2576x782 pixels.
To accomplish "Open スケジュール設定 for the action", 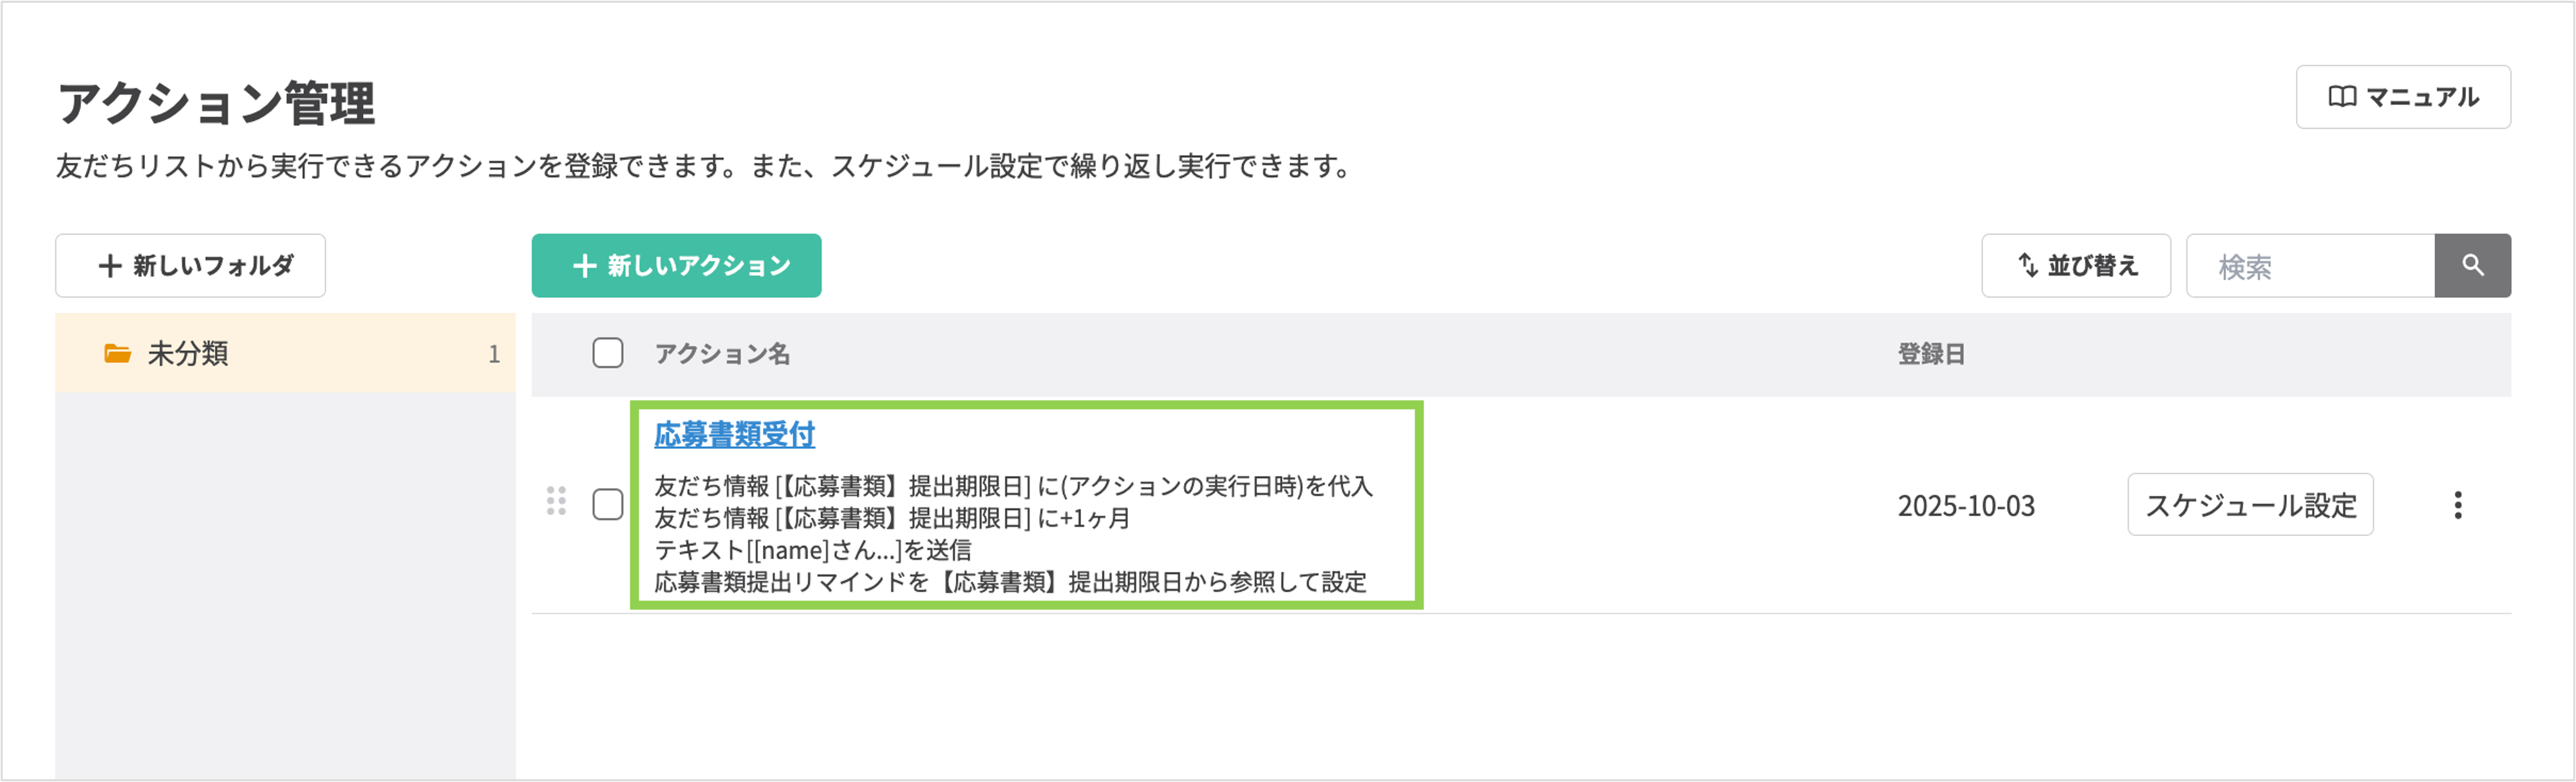I will point(2250,505).
